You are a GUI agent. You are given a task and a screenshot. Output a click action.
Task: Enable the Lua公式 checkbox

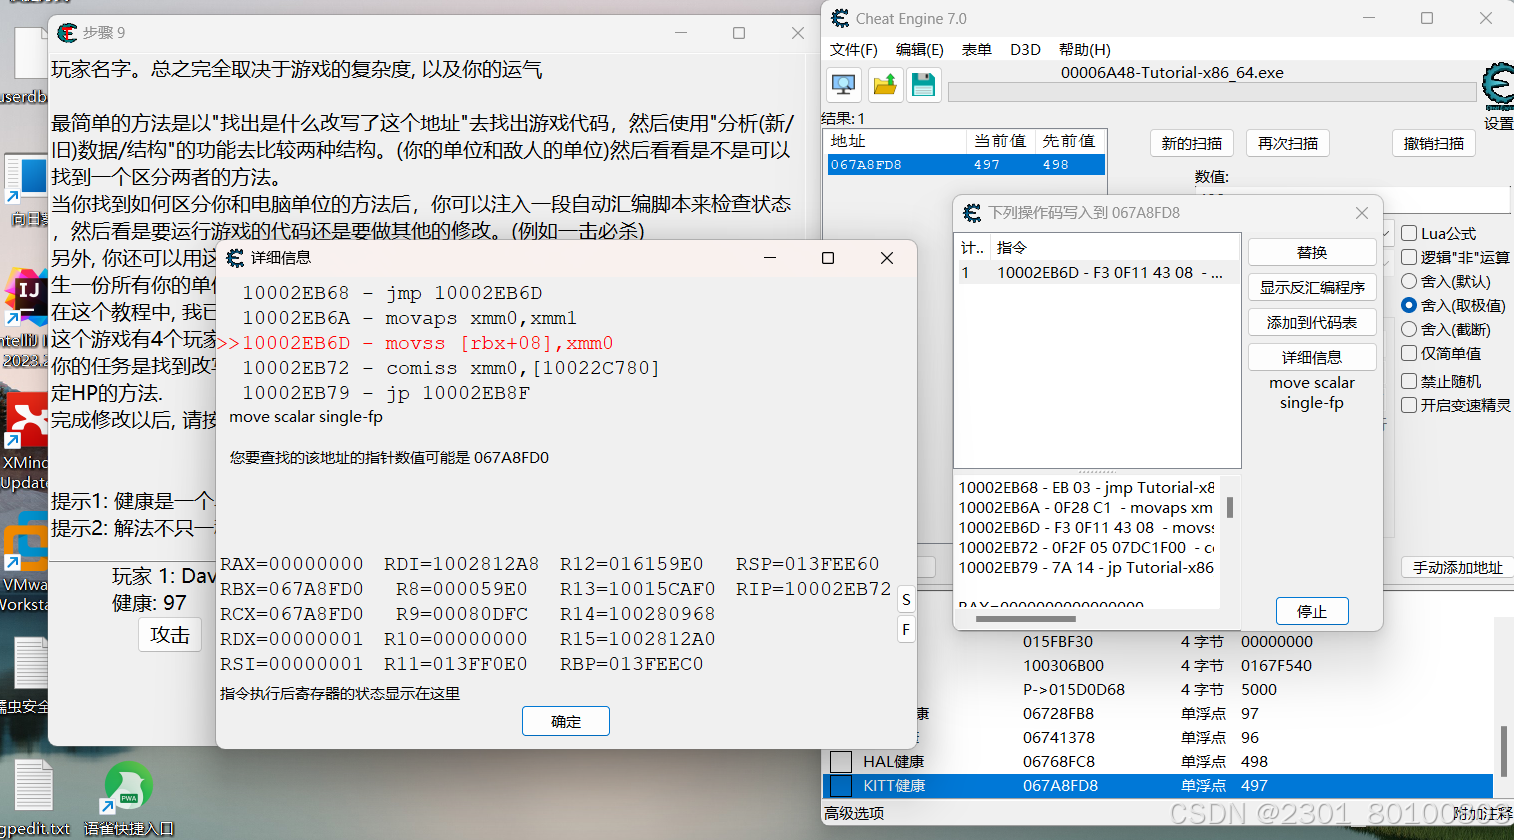point(1409,233)
